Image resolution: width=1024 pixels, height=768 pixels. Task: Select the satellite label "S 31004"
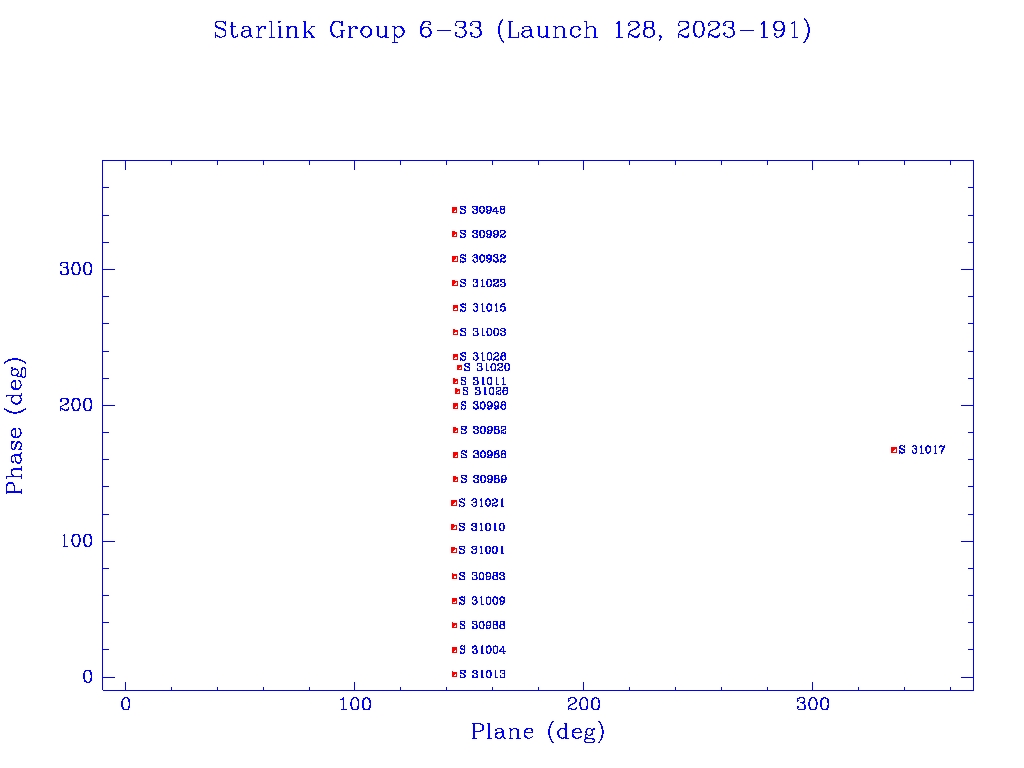point(482,650)
